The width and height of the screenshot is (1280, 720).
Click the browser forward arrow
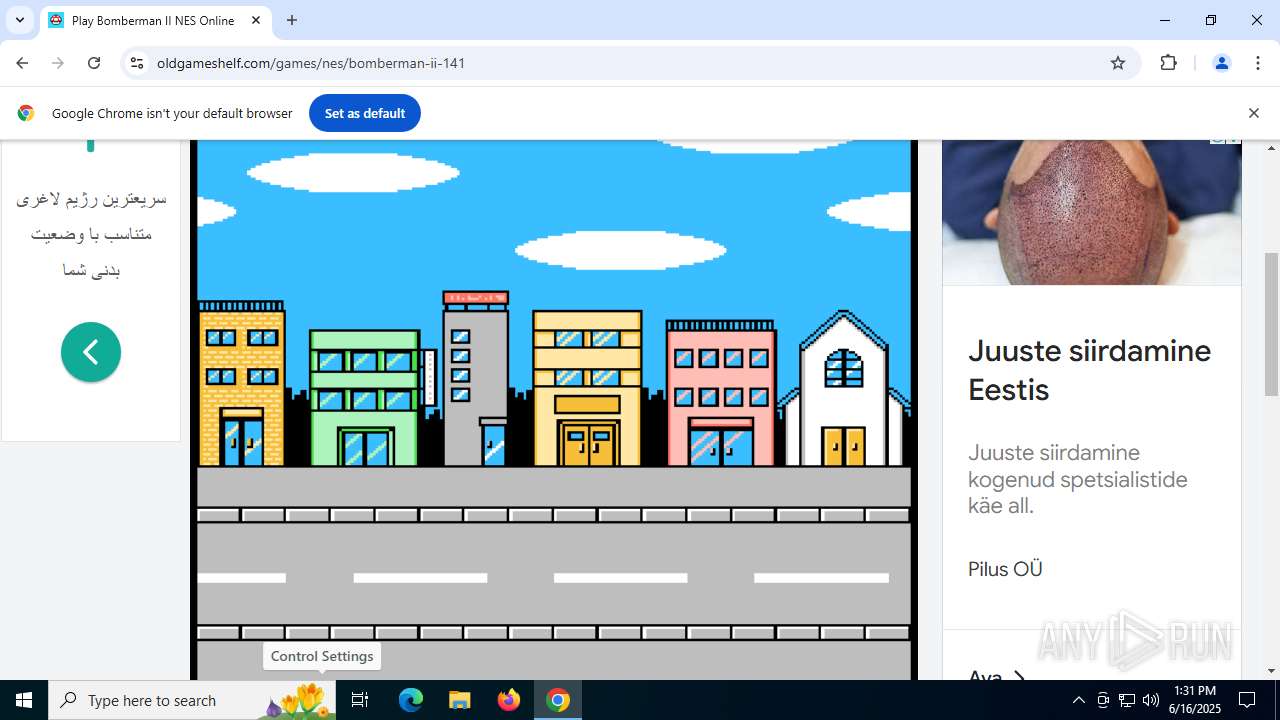click(58, 63)
